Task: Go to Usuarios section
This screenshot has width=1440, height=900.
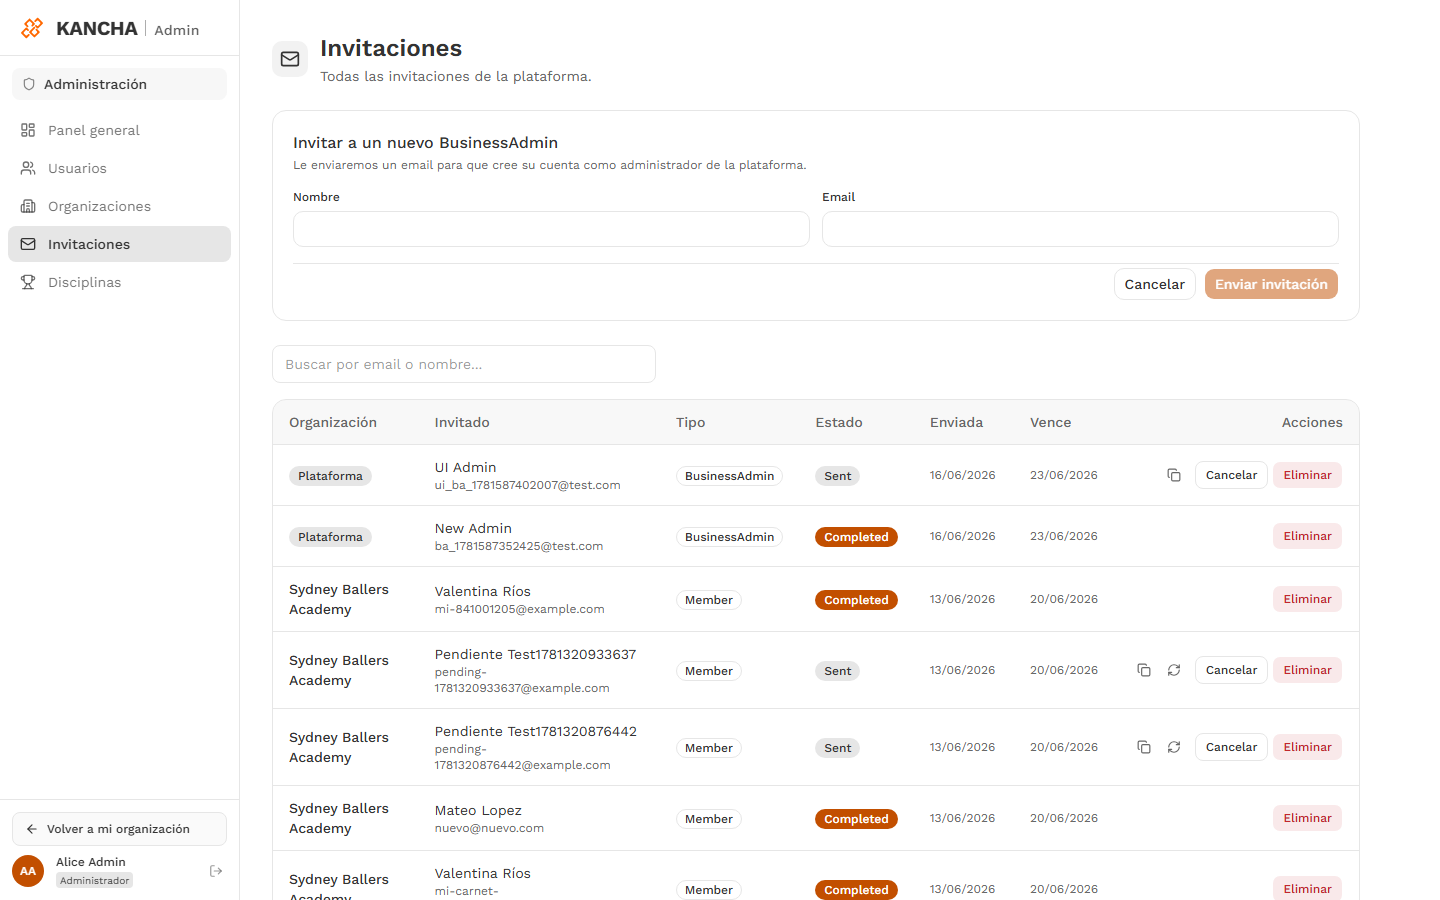Action: (x=119, y=168)
